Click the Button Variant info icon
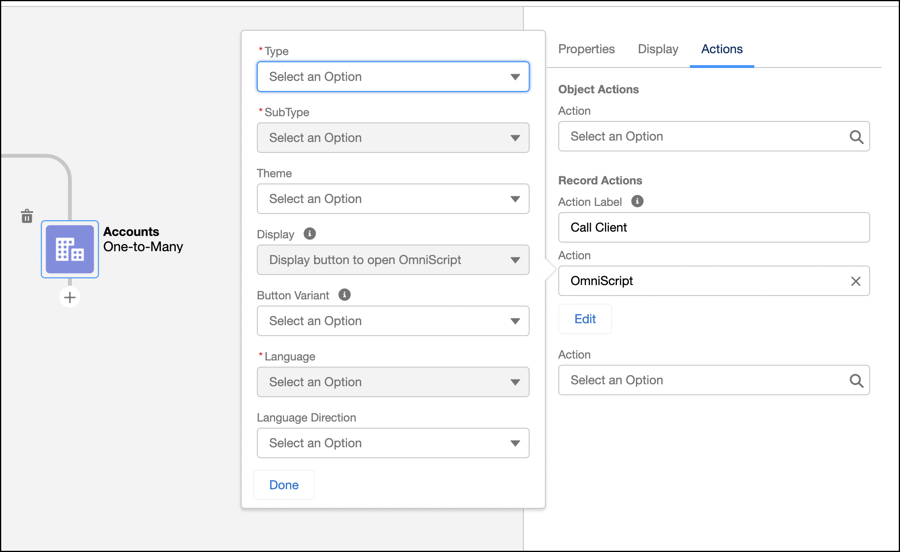 pos(344,295)
